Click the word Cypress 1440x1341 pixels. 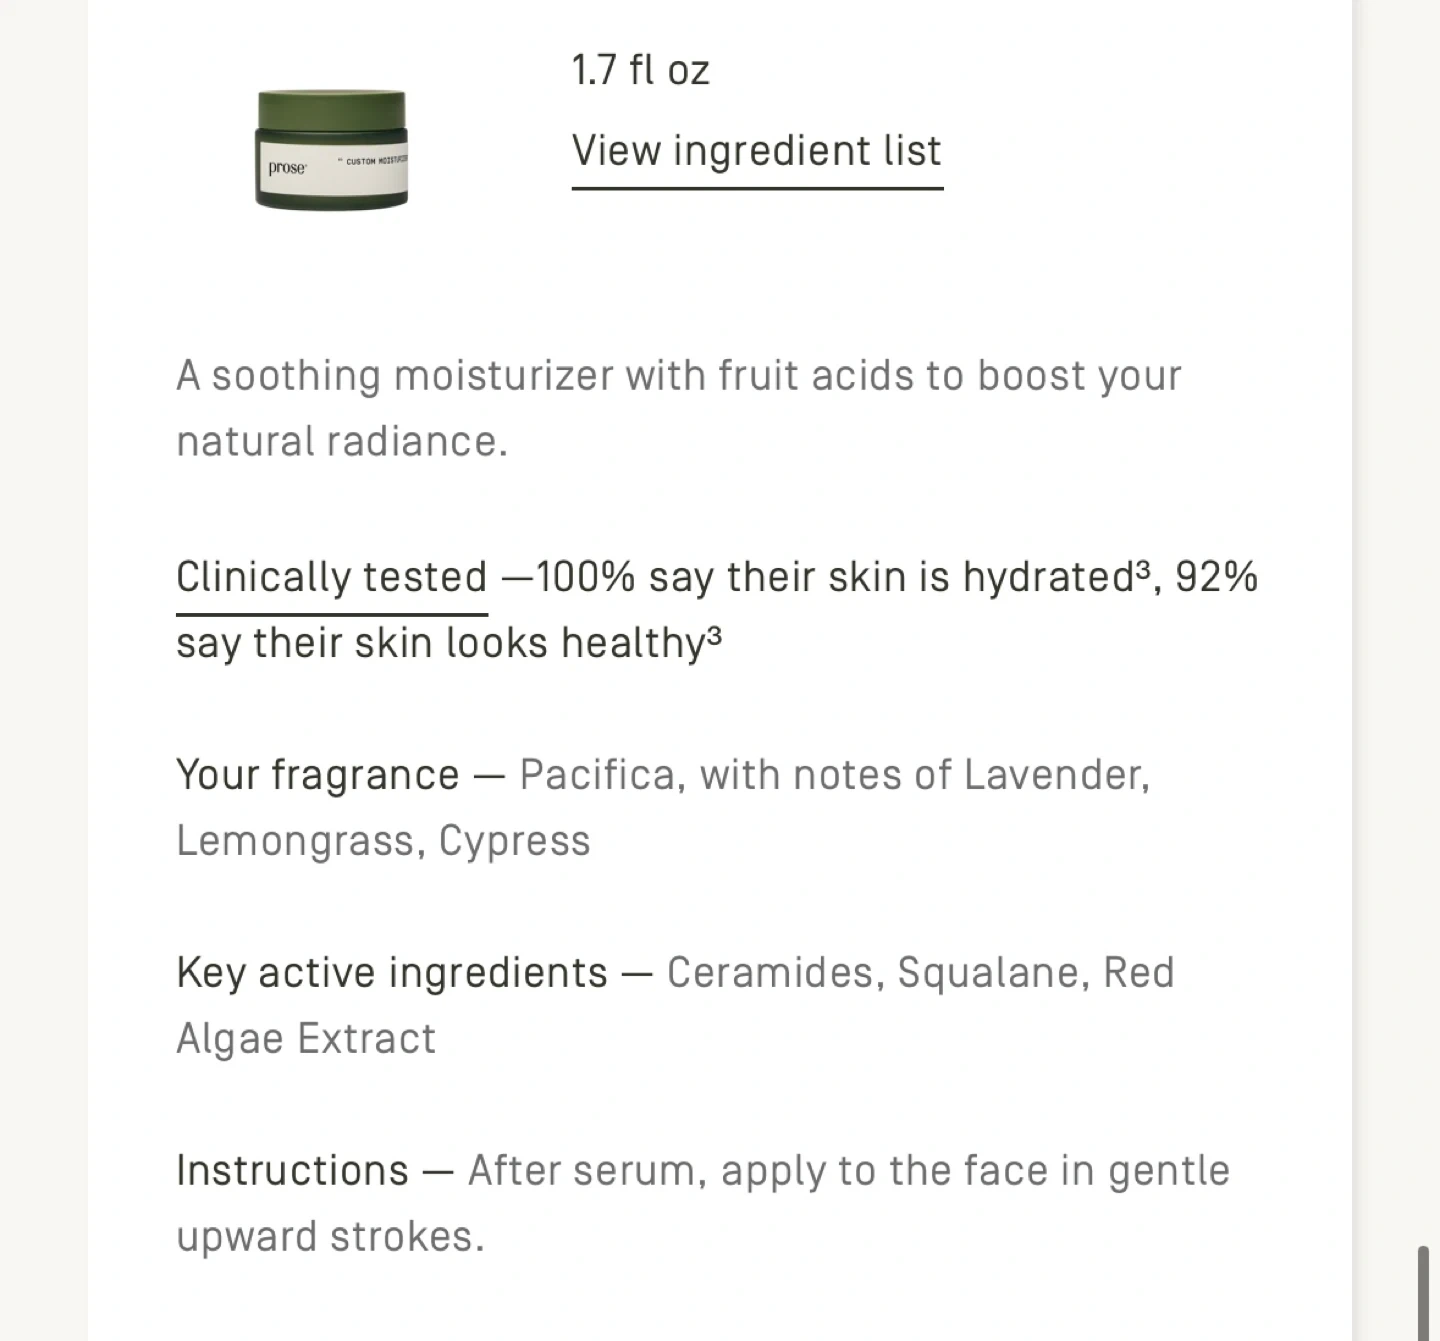coord(514,841)
